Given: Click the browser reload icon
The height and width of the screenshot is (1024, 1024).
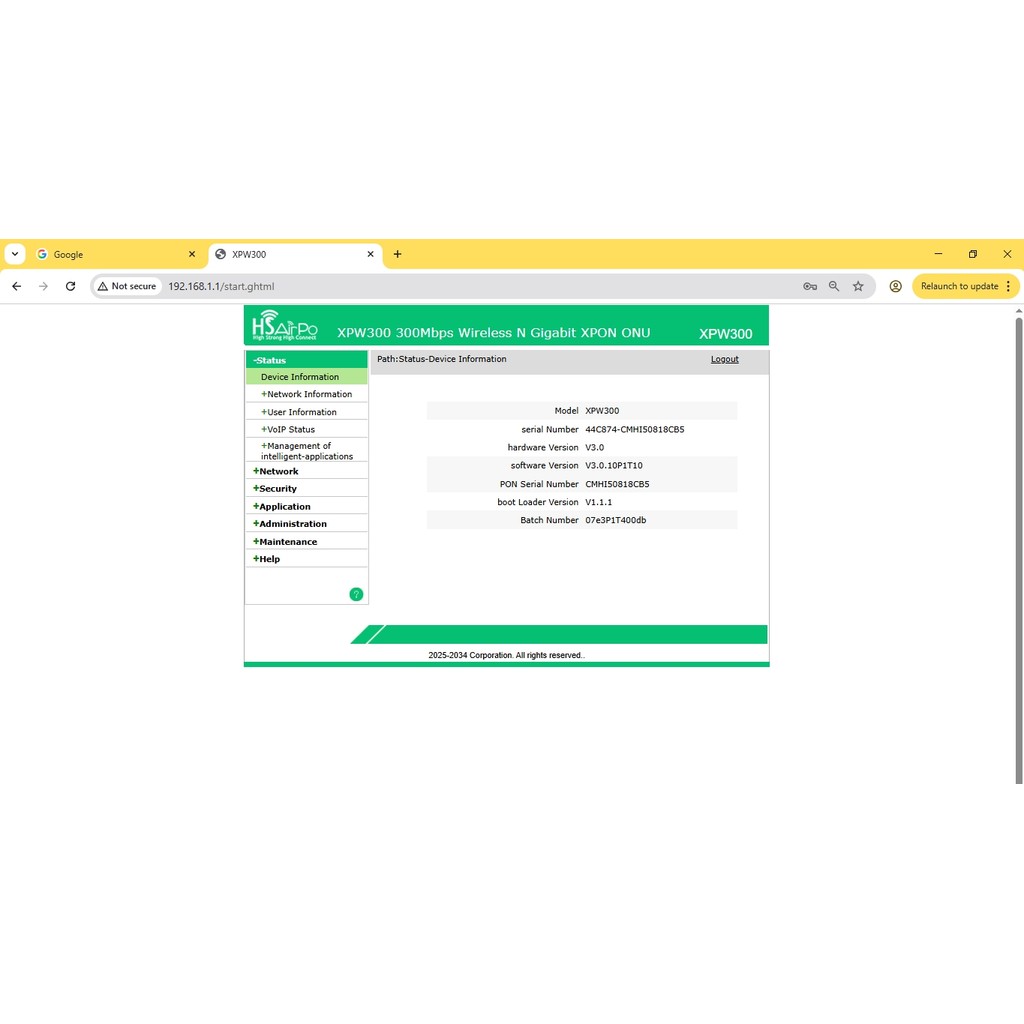Looking at the screenshot, I should point(70,286).
